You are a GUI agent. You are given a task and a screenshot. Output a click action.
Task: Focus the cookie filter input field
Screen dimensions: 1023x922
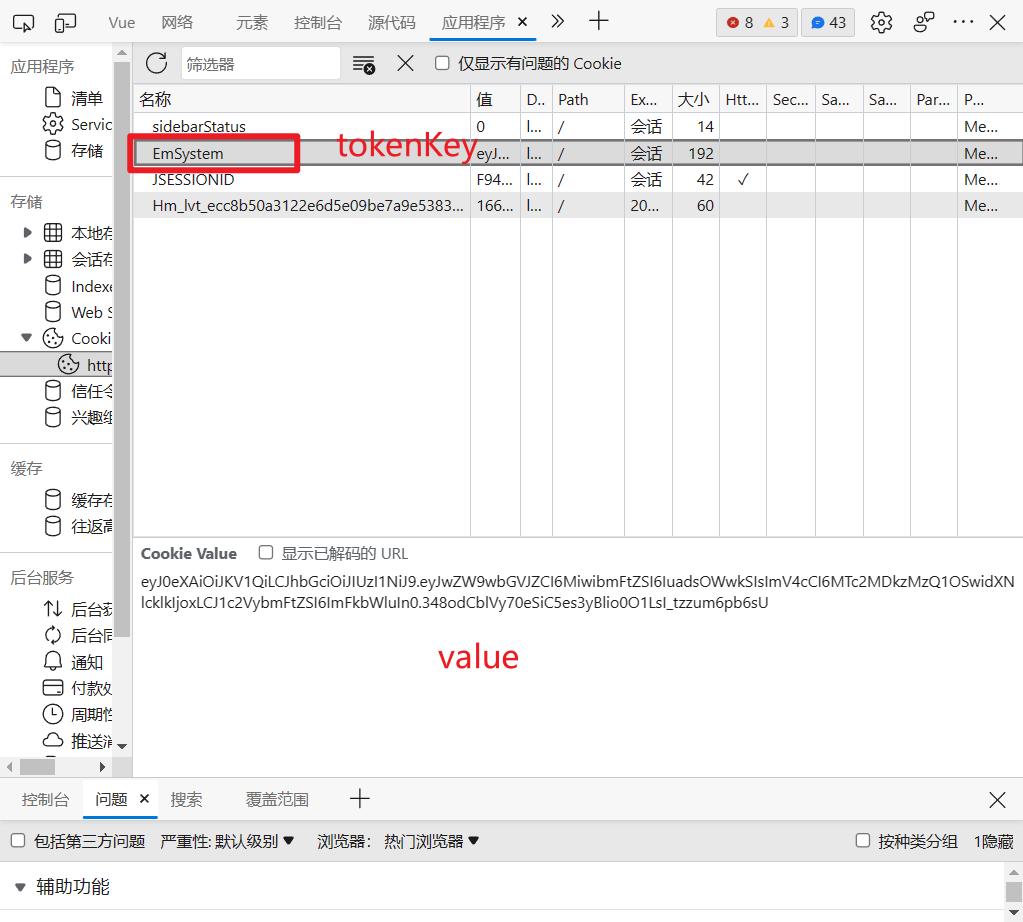pos(260,64)
